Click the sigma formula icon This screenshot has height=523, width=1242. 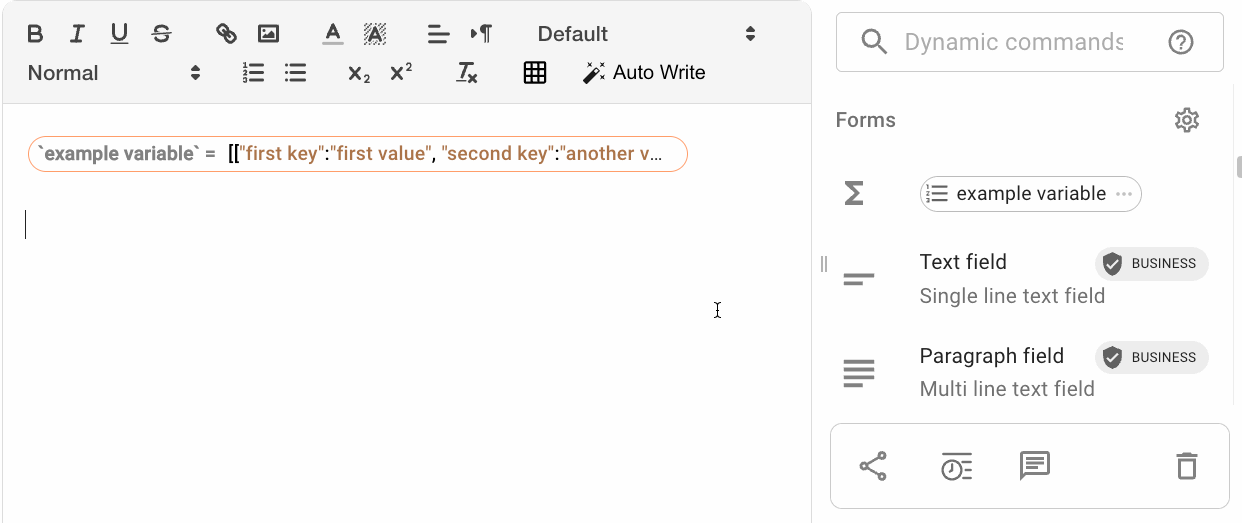(854, 194)
